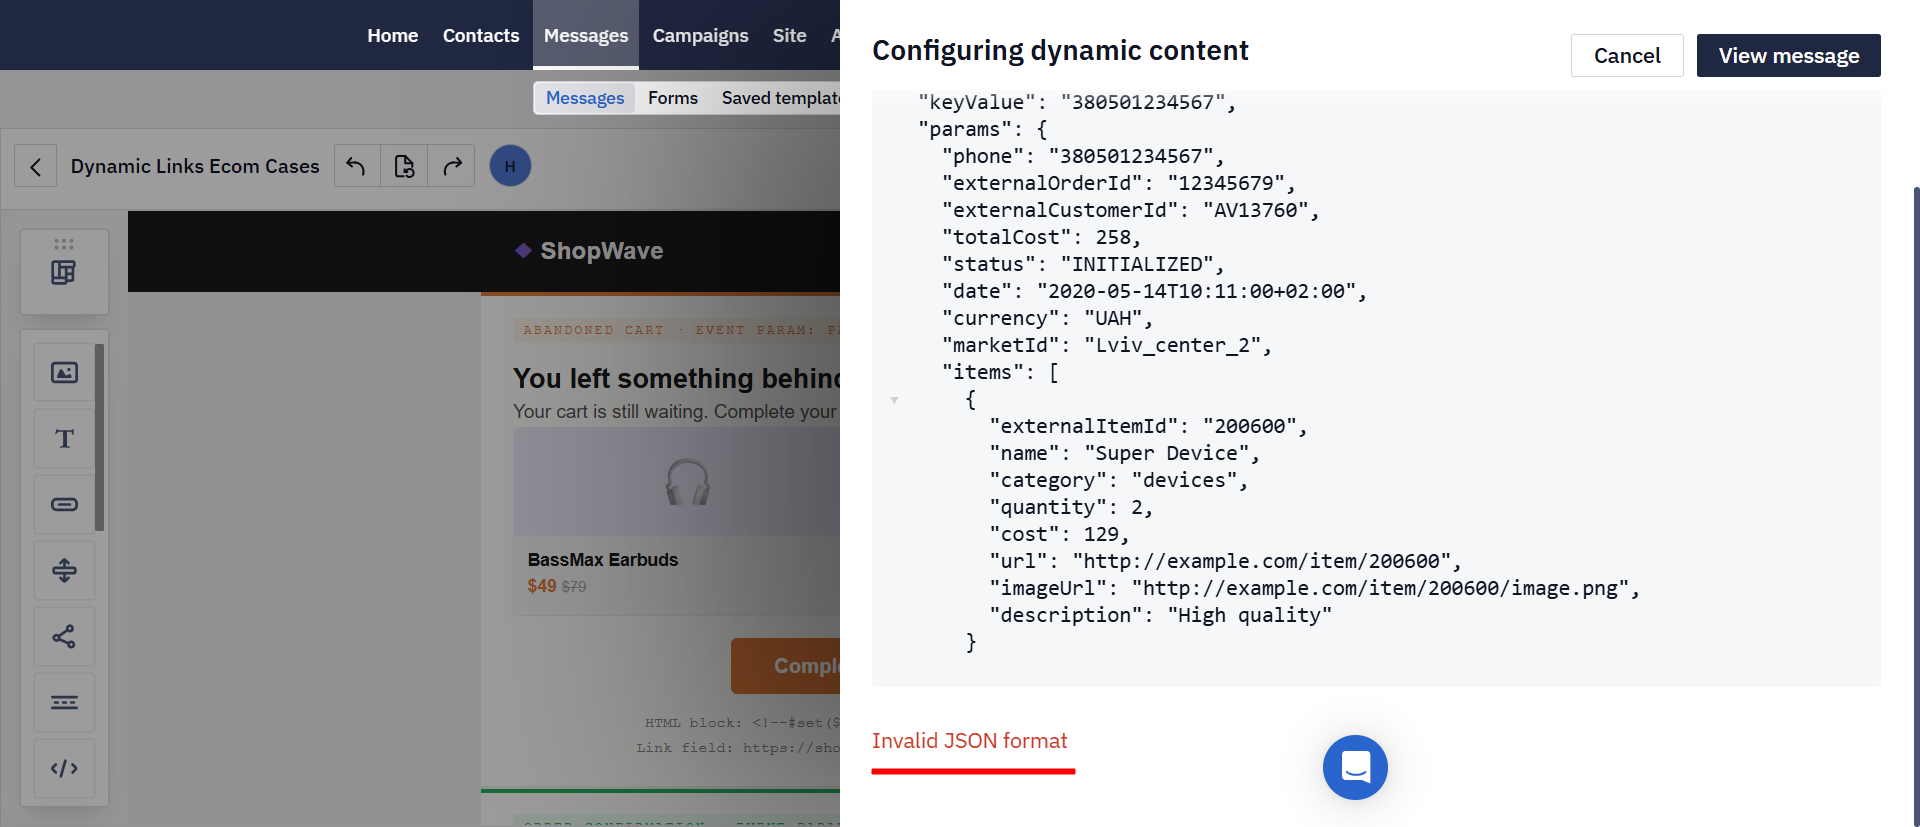1920x827 pixels.
Task: Open the document save/version icon
Action: point(404,166)
